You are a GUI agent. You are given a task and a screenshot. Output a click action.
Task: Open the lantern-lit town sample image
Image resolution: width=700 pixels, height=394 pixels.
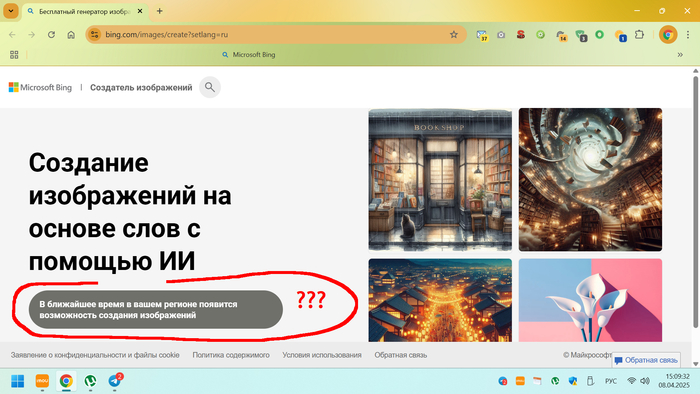[x=440, y=300]
